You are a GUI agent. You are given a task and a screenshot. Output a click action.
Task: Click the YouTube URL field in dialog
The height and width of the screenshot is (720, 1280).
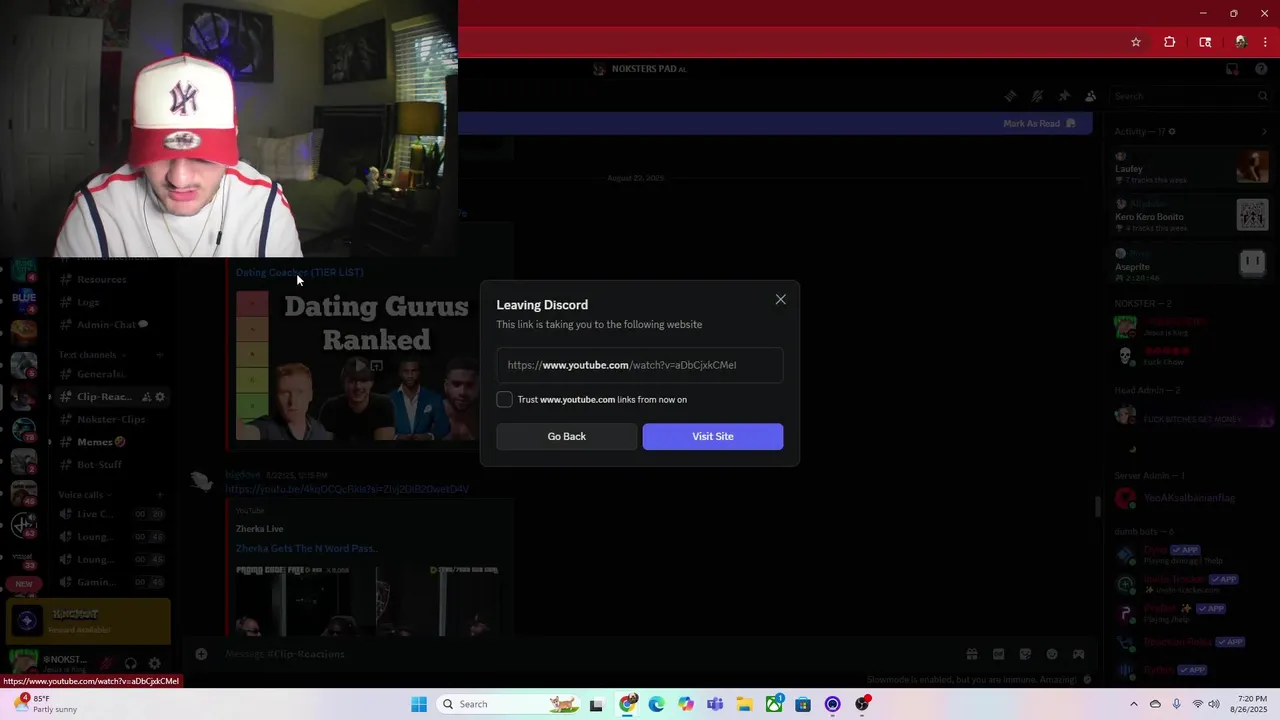(640, 365)
